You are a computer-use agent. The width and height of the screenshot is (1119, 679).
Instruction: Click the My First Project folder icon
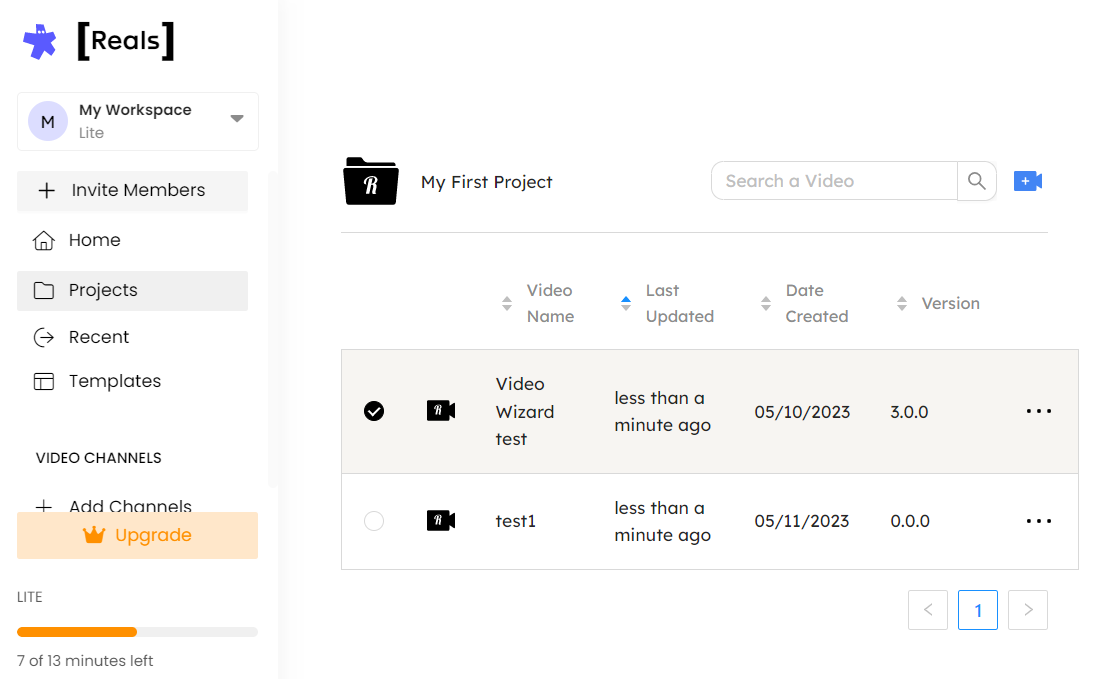(x=370, y=182)
